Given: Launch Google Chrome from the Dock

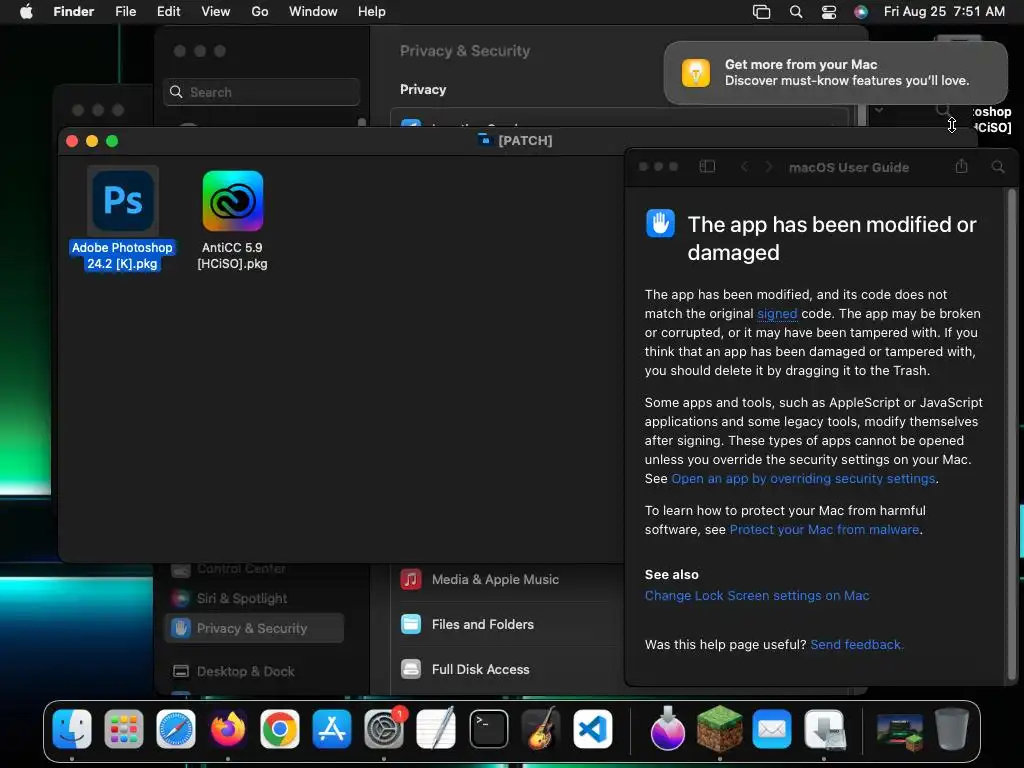Looking at the screenshot, I should 280,729.
